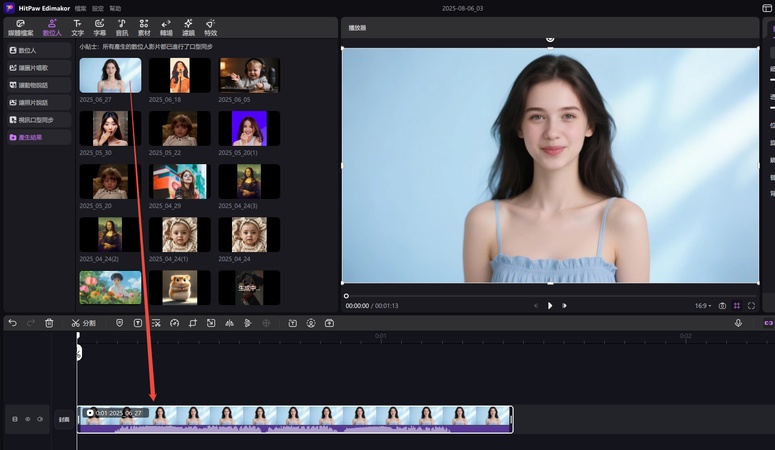This screenshot has height=450, width=775.
Task: Select thumbnail 2025_05_30
Action: coord(110,128)
